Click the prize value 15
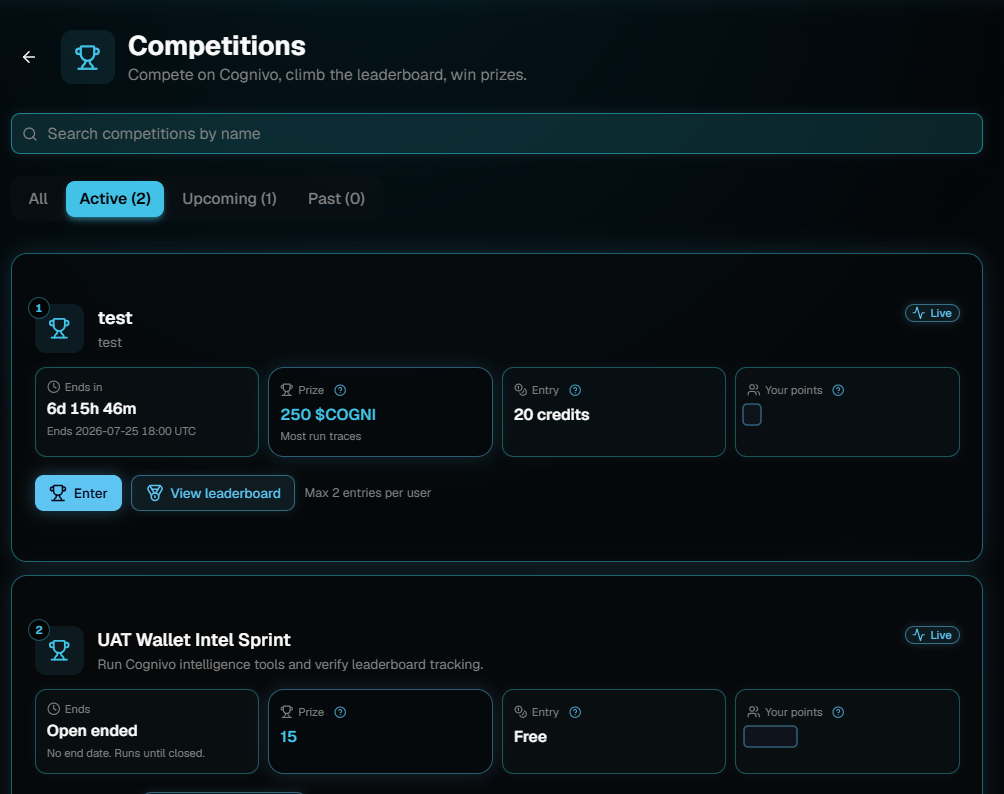Viewport: 1004px width, 794px height. (288, 736)
